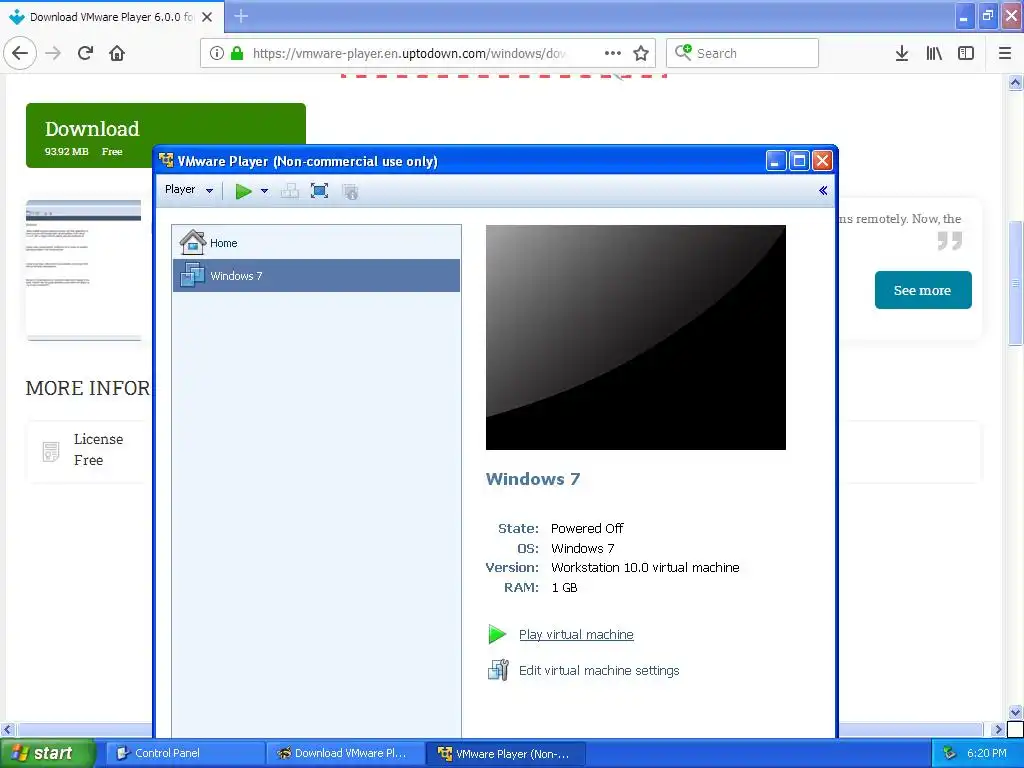1024x768 pixels.
Task: Click the horizontal scrollbar left arrow
Action: coord(7,729)
